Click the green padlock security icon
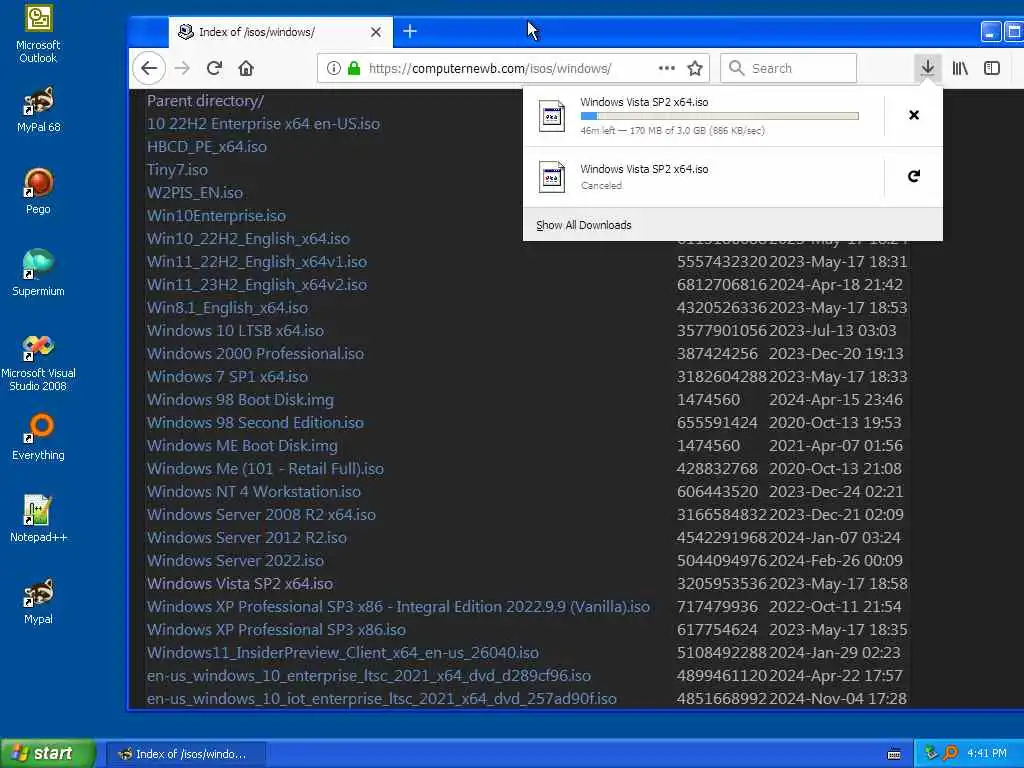This screenshot has width=1024, height=768. pyautogui.click(x=354, y=68)
